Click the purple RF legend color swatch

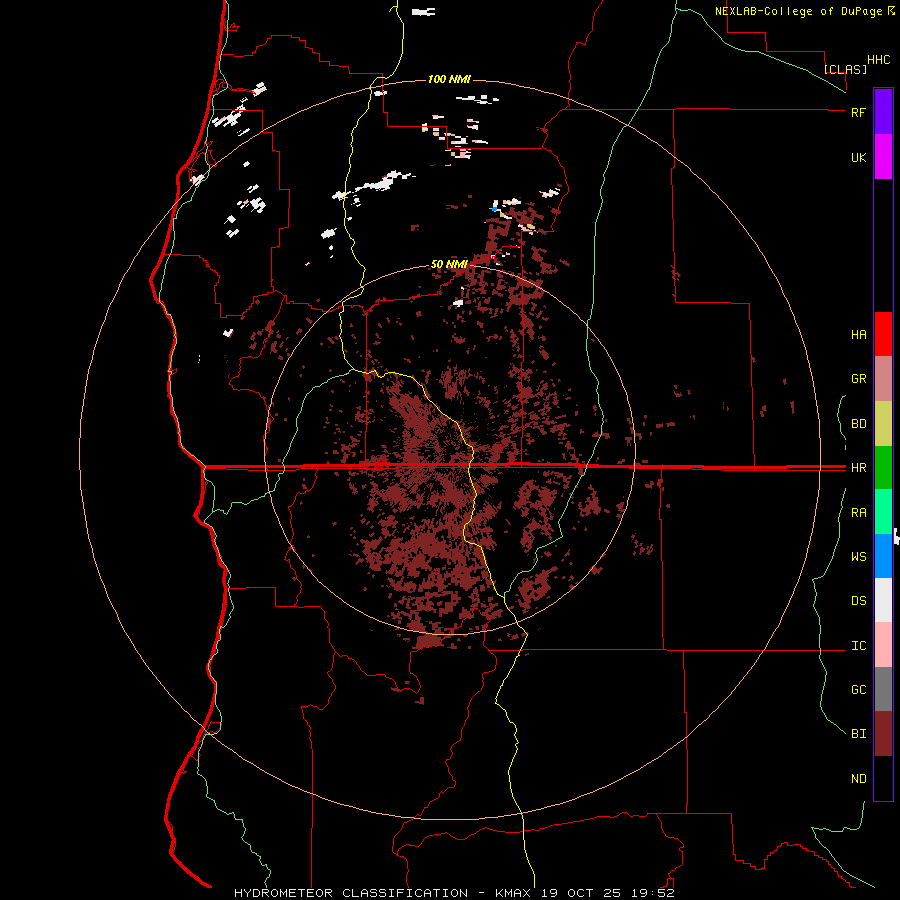point(883,112)
